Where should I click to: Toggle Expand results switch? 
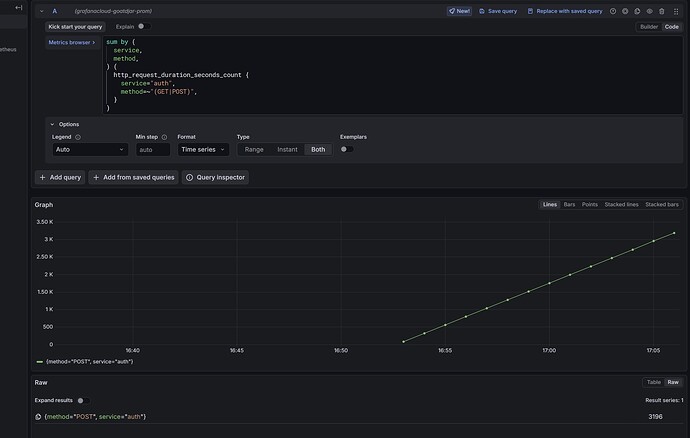coord(83,401)
